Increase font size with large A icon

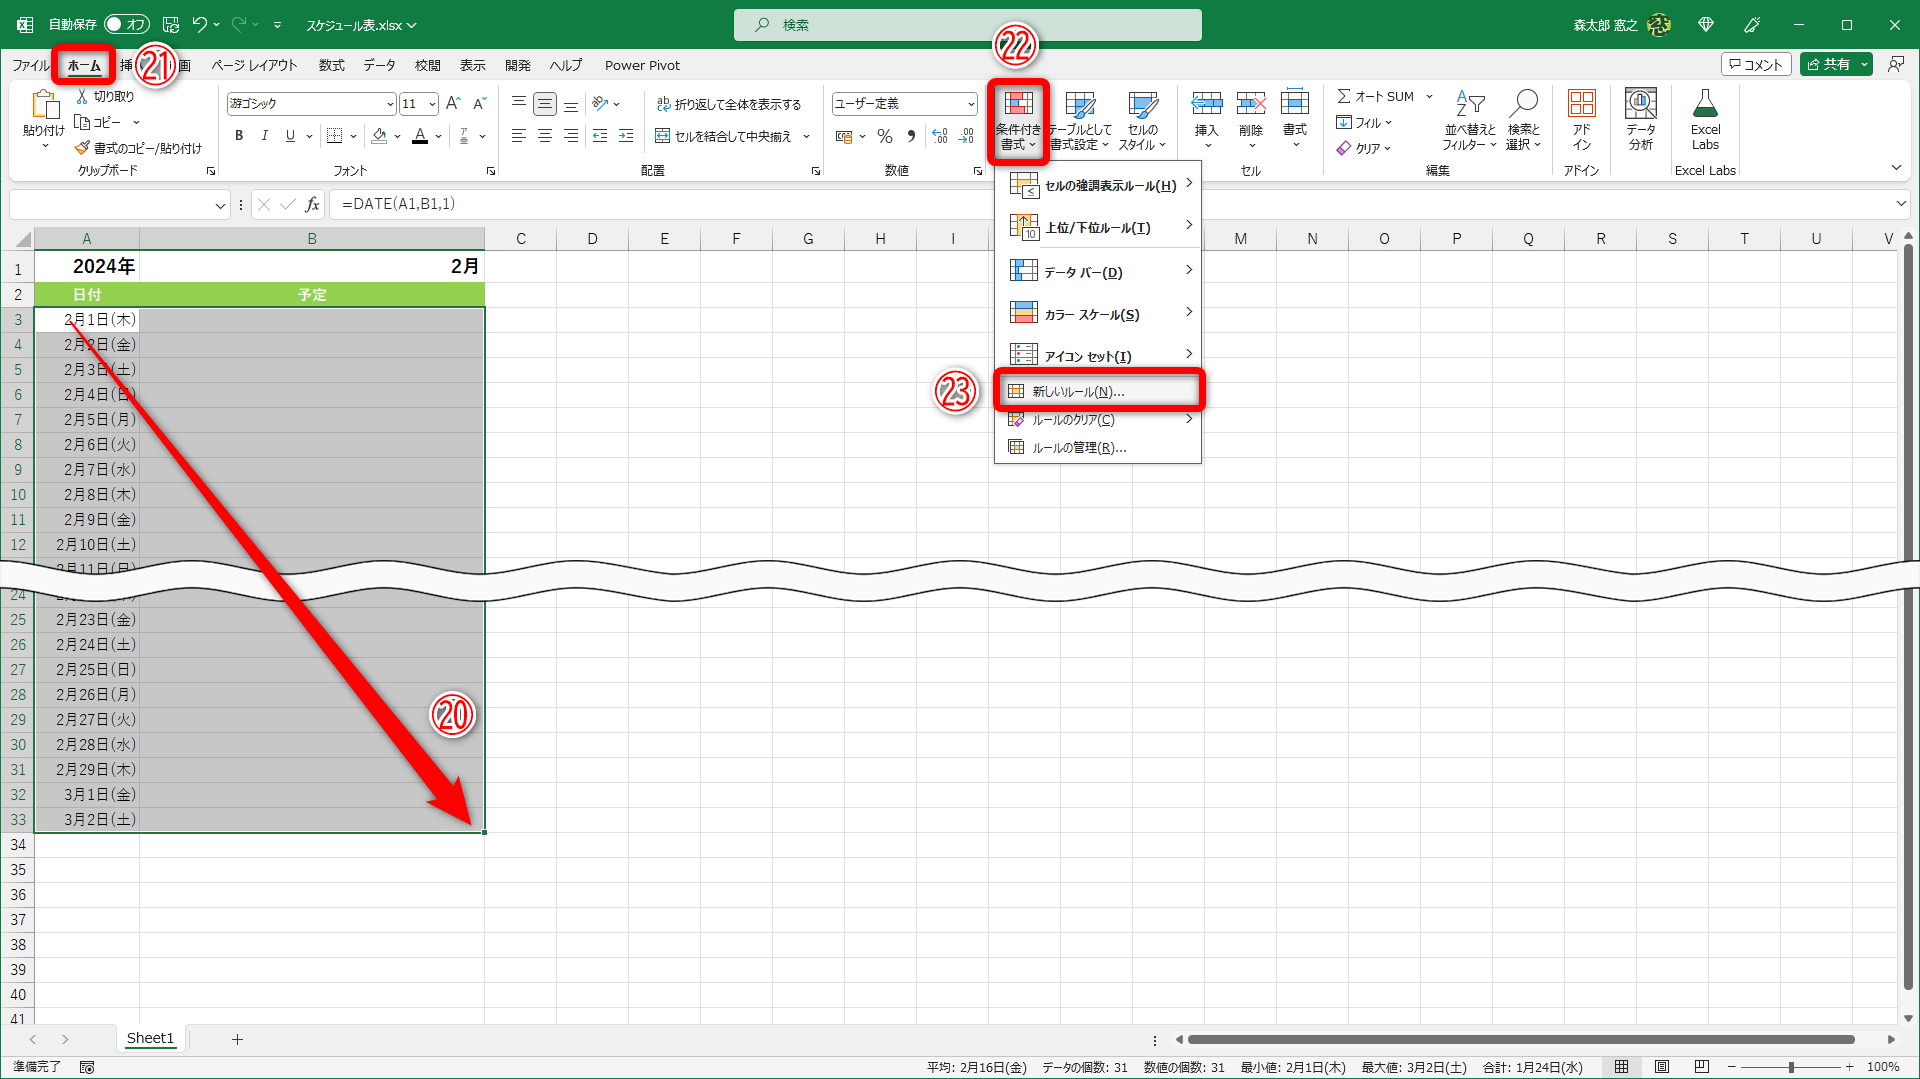click(x=453, y=103)
